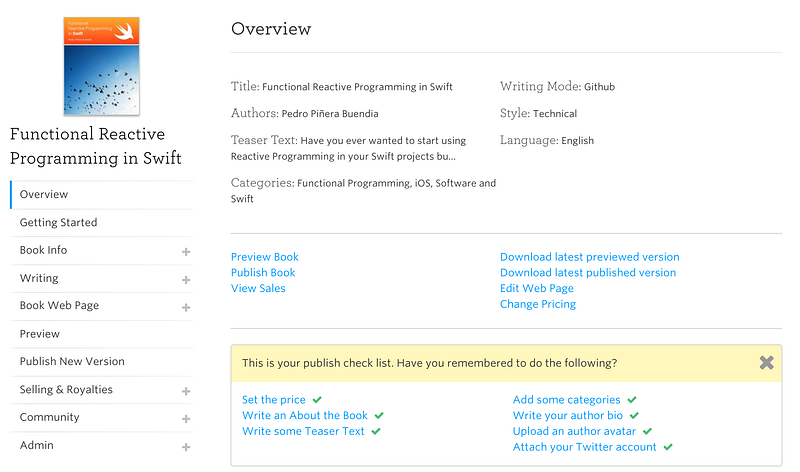Click the Preview Book link
Screen dimensions: 800x472
pos(264,257)
